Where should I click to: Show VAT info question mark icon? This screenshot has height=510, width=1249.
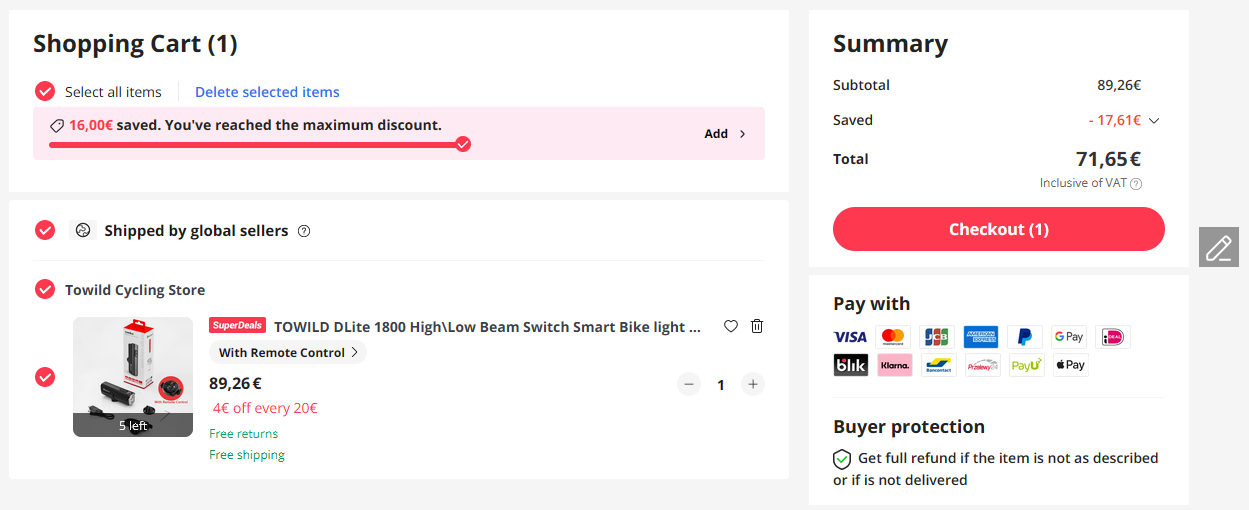pyautogui.click(x=1136, y=184)
